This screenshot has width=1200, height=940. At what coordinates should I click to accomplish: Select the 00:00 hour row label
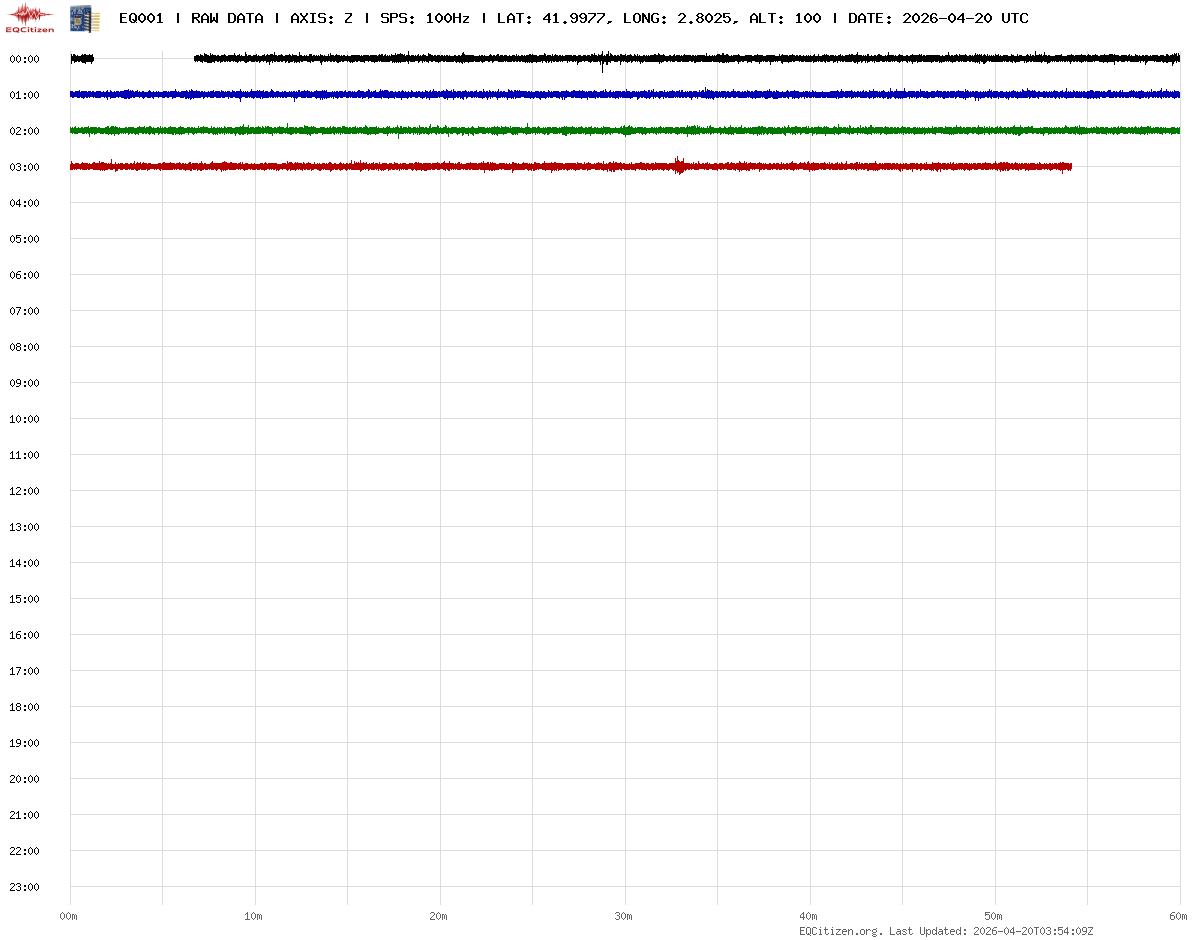click(24, 59)
